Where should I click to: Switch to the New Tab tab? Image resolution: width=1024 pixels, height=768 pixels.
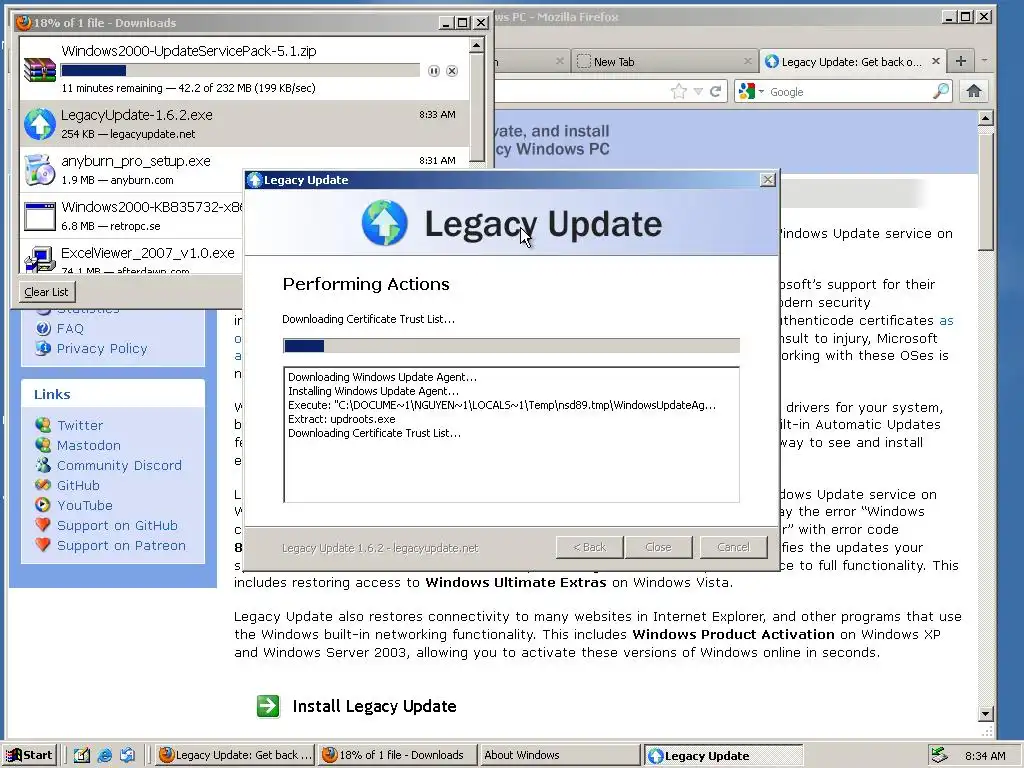point(664,61)
